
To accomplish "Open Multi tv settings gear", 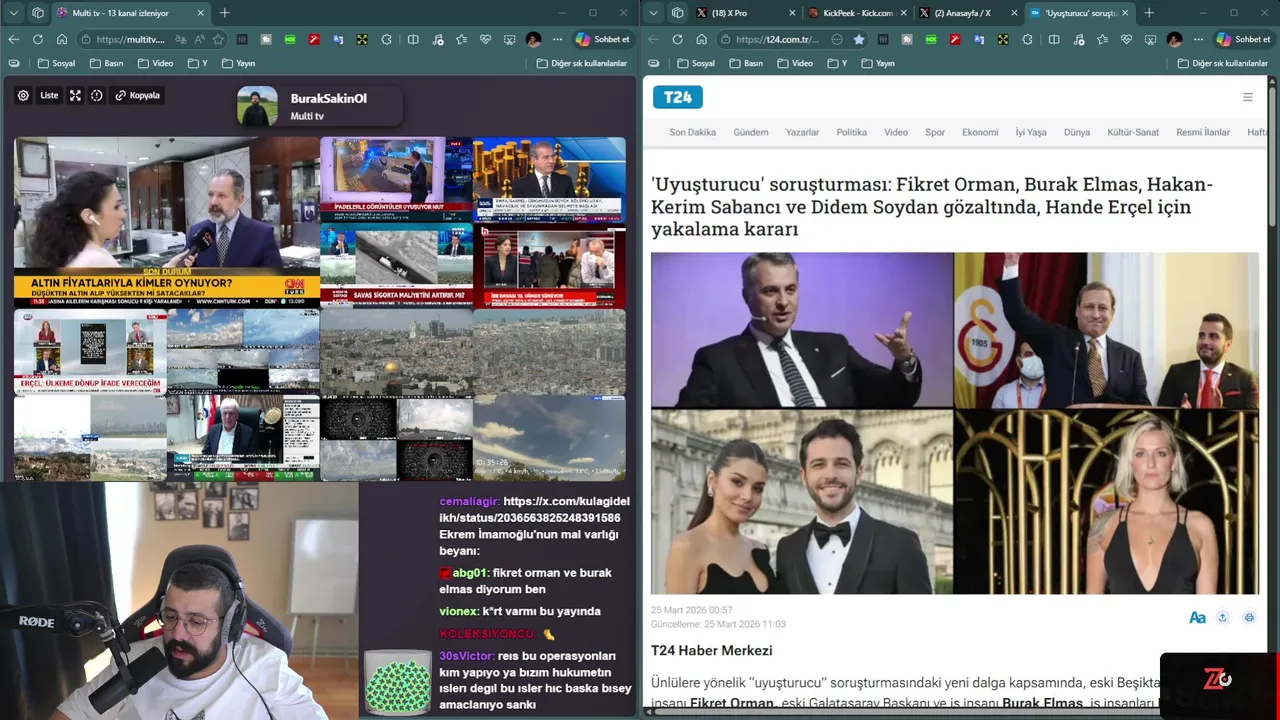I will 23,96.
